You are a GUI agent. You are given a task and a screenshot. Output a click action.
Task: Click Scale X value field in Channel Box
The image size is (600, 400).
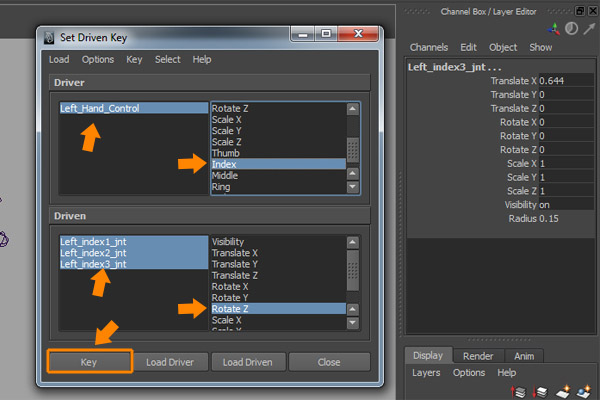(x=566, y=163)
